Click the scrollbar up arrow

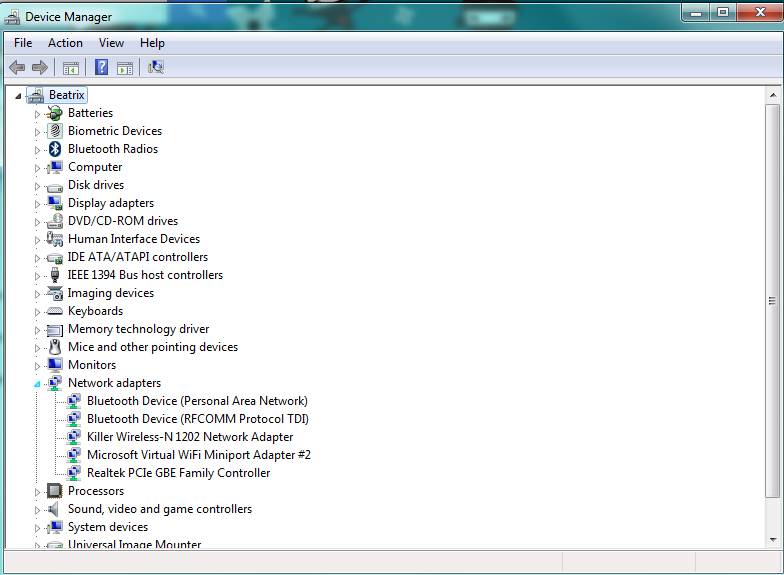click(x=773, y=95)
